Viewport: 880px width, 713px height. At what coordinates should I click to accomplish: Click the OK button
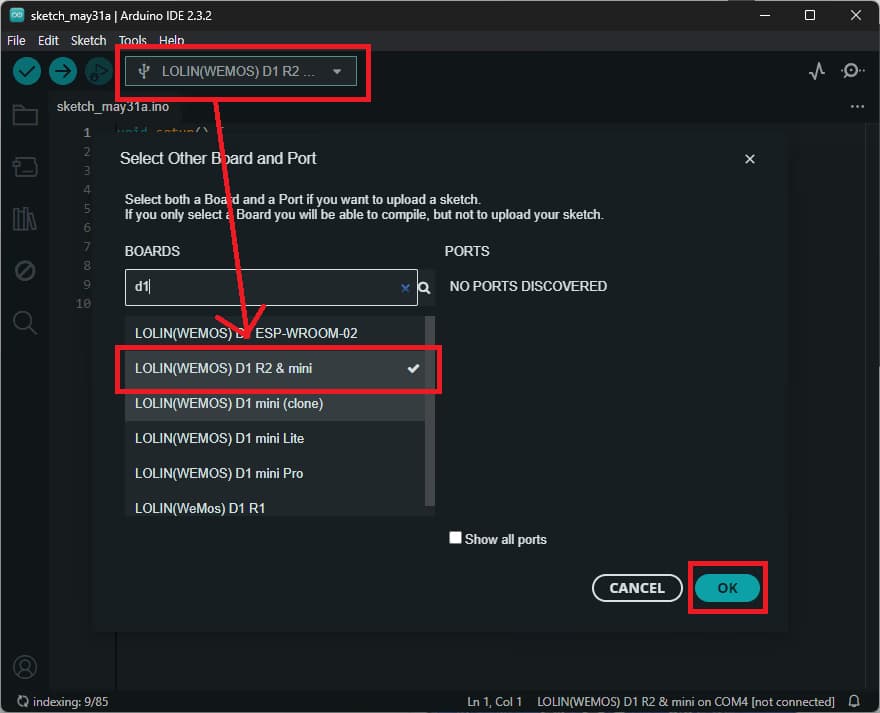coord(727,588)
